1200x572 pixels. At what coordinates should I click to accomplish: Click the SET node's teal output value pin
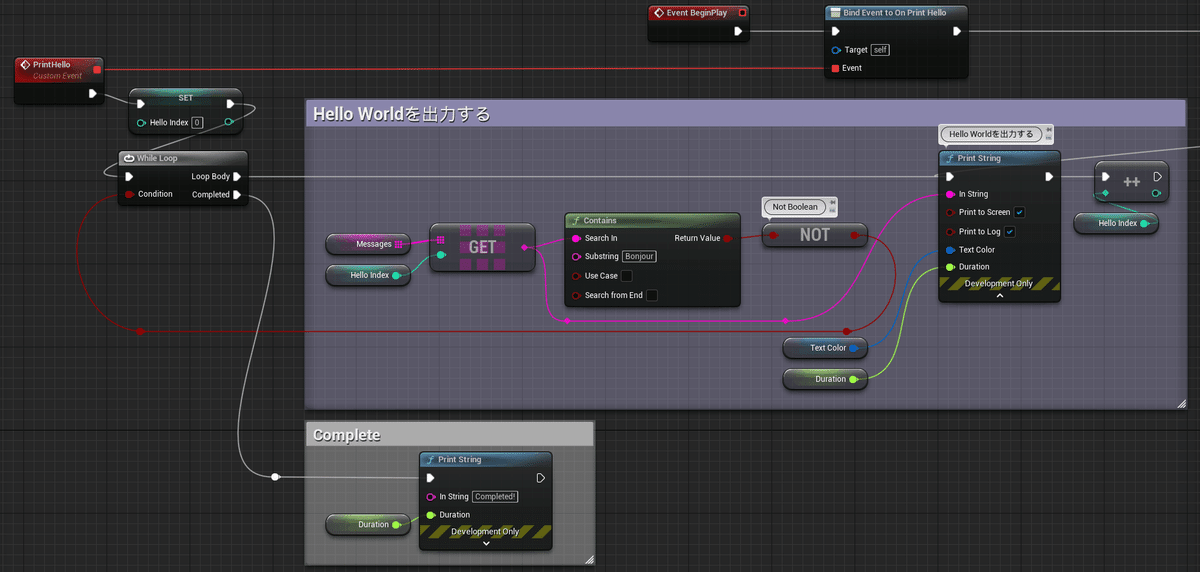point(229,122)
